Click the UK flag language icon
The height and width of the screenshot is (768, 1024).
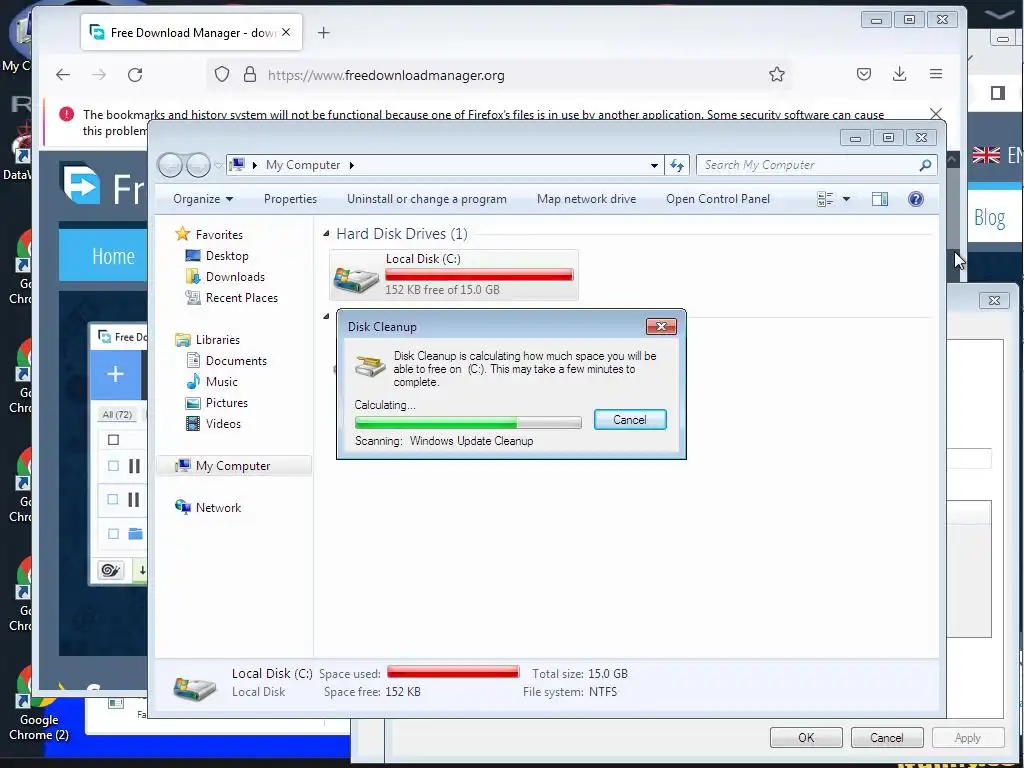[986, 155]
